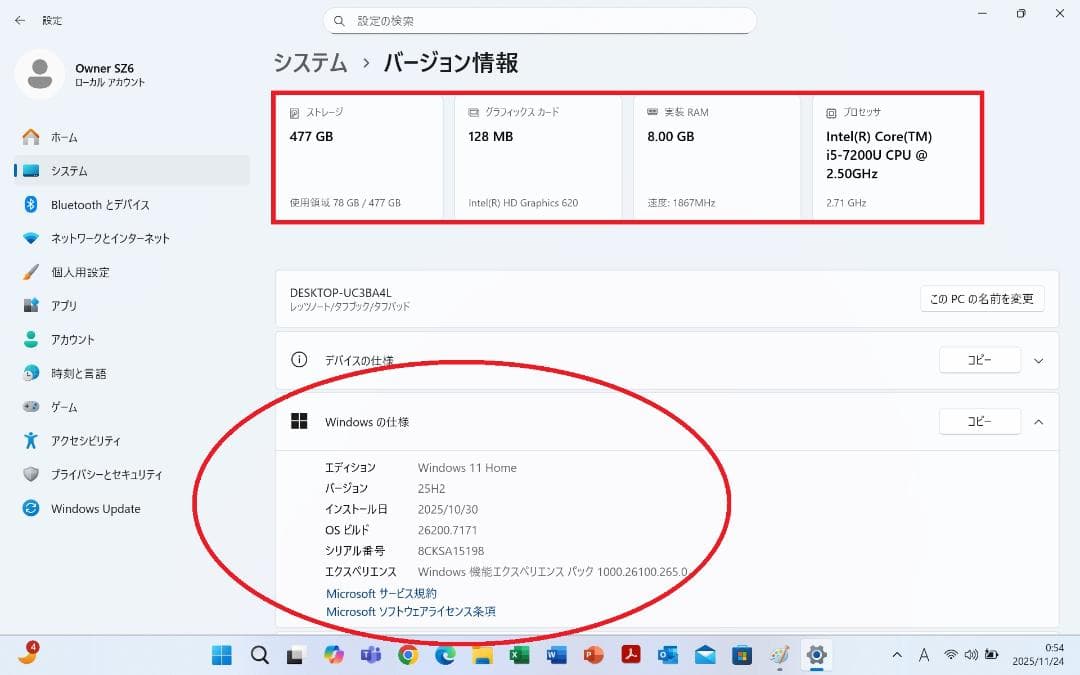This screenshot has width=1080, height=675.
Task: Click the 設定の検索 search field
Action: pos(540,20)
